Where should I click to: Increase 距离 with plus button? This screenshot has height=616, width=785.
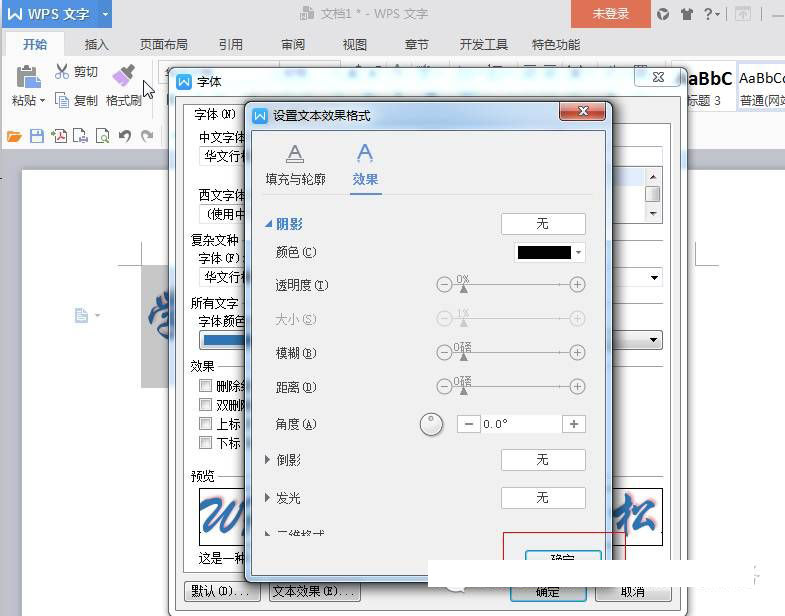(577, 387)
